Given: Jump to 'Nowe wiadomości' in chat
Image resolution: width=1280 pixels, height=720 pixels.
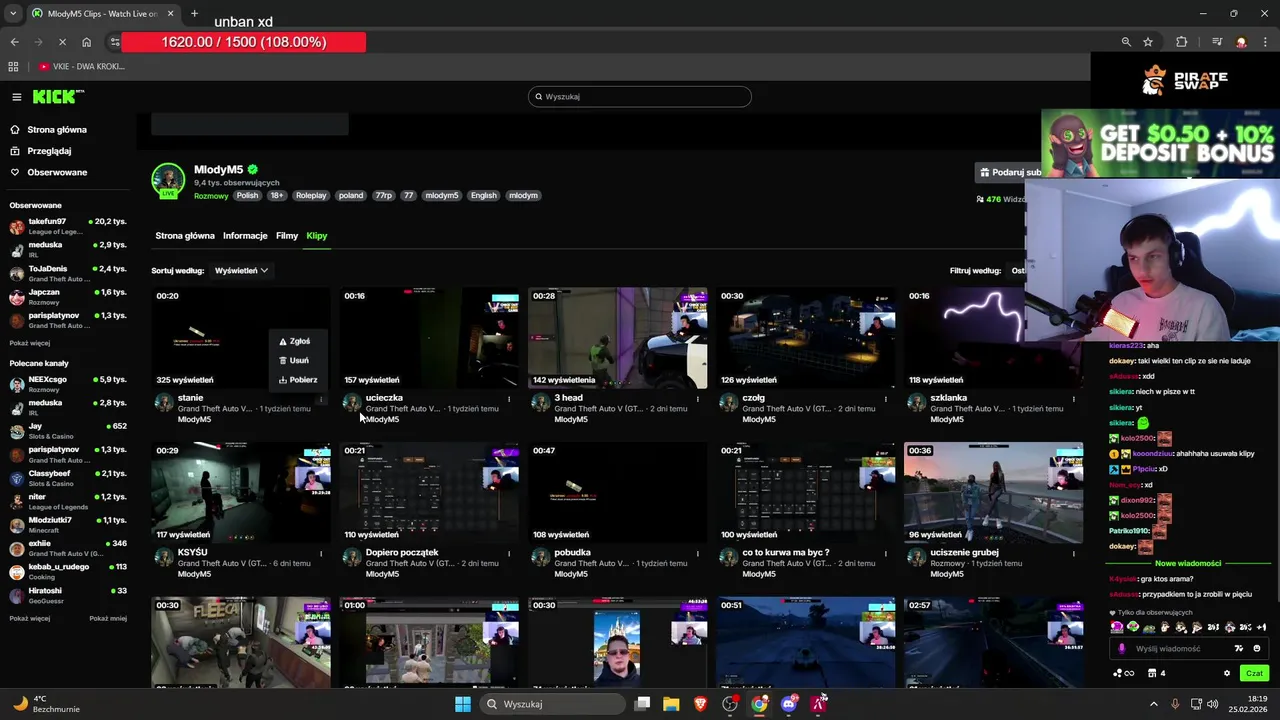Looking at the screenshot, I should coord(1188,563).
